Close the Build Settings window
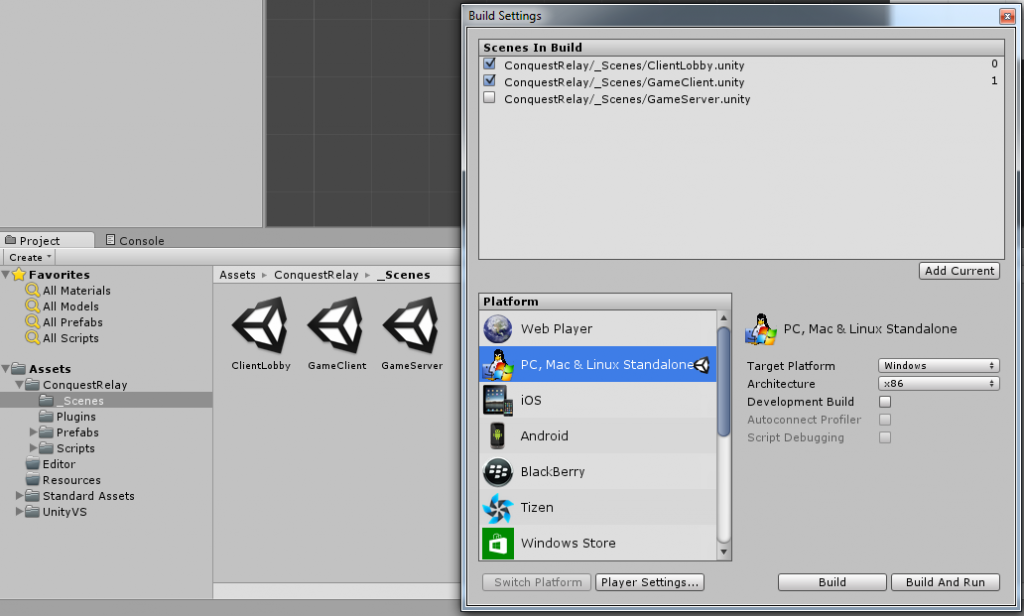 [1007, 16]
